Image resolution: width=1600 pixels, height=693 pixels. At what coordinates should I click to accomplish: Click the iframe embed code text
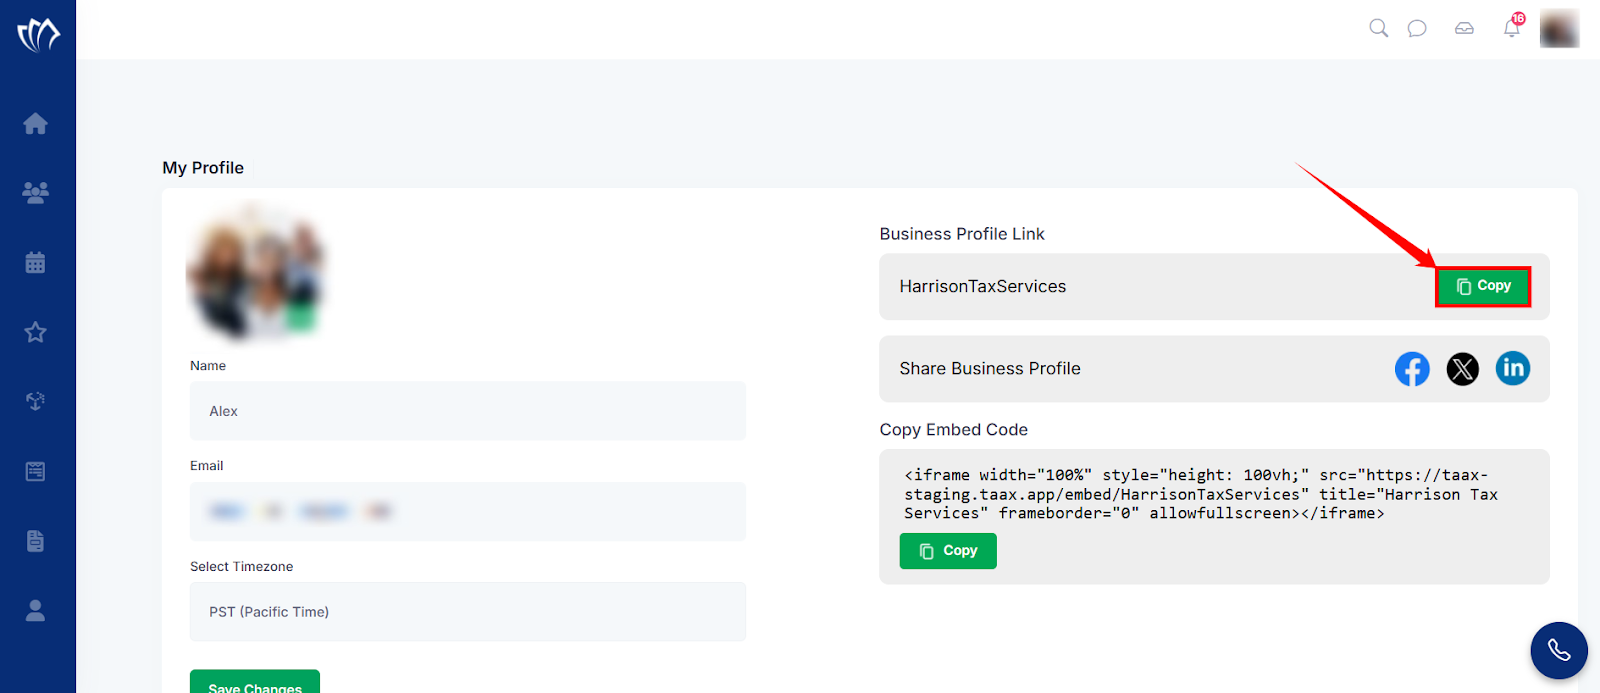point(1201,494)
